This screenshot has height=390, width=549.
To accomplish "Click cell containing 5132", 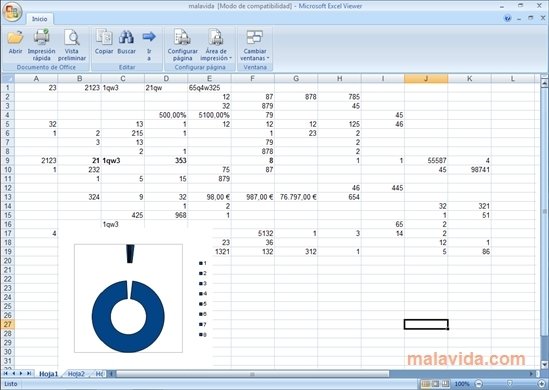I will pos(253,233).
